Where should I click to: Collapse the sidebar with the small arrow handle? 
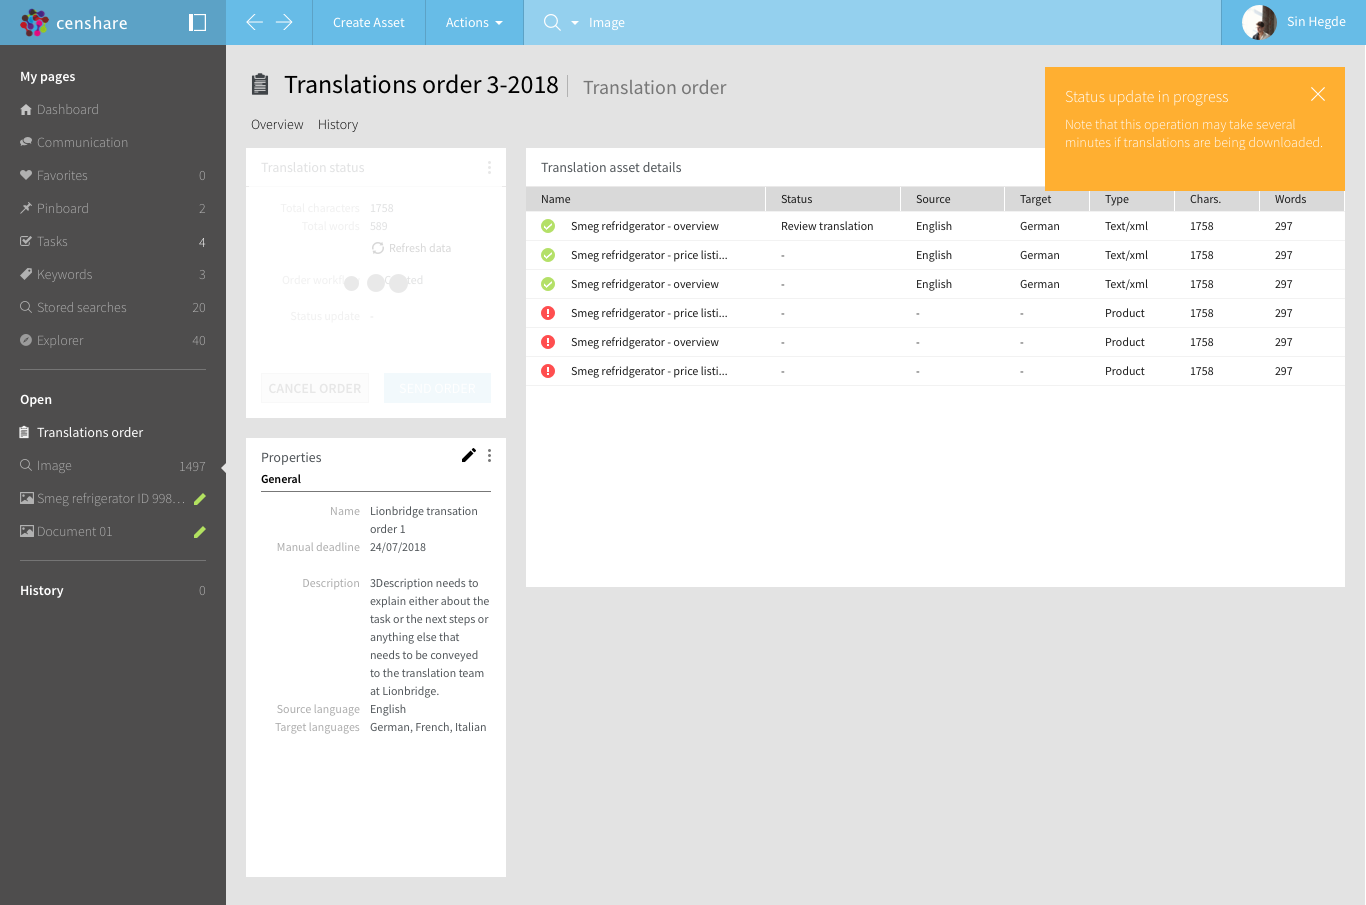click(x=223, y=467)
